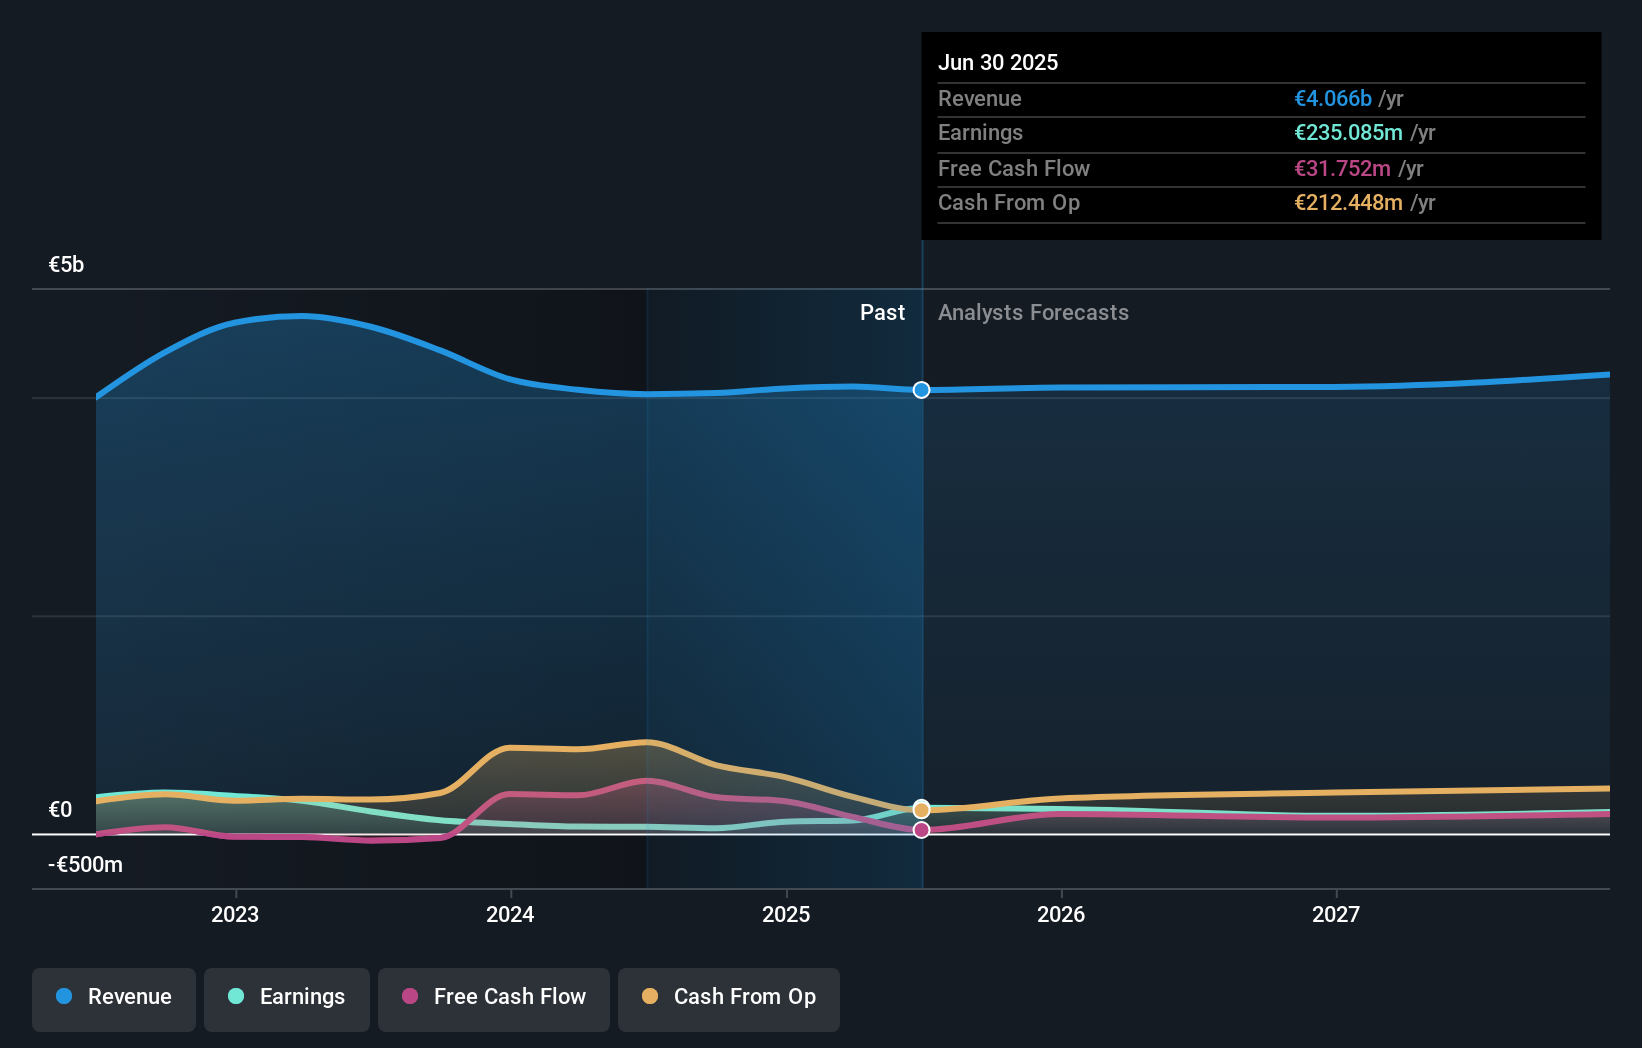Click the 2026 x-axis label
1642x1048 pixels.
click(1061, 914)
